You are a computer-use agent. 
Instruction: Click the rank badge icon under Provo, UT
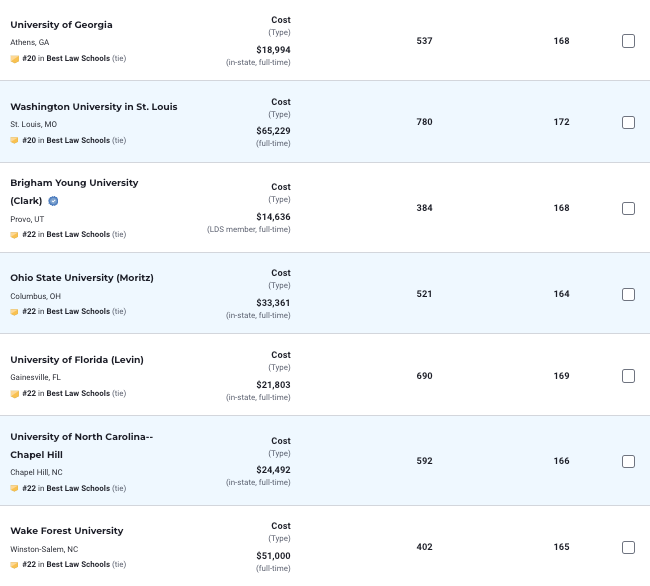(15, 235)
